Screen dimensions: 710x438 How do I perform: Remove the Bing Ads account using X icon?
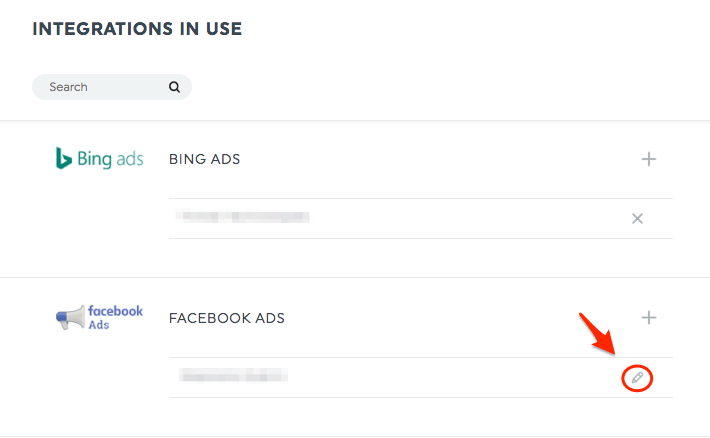637,219
